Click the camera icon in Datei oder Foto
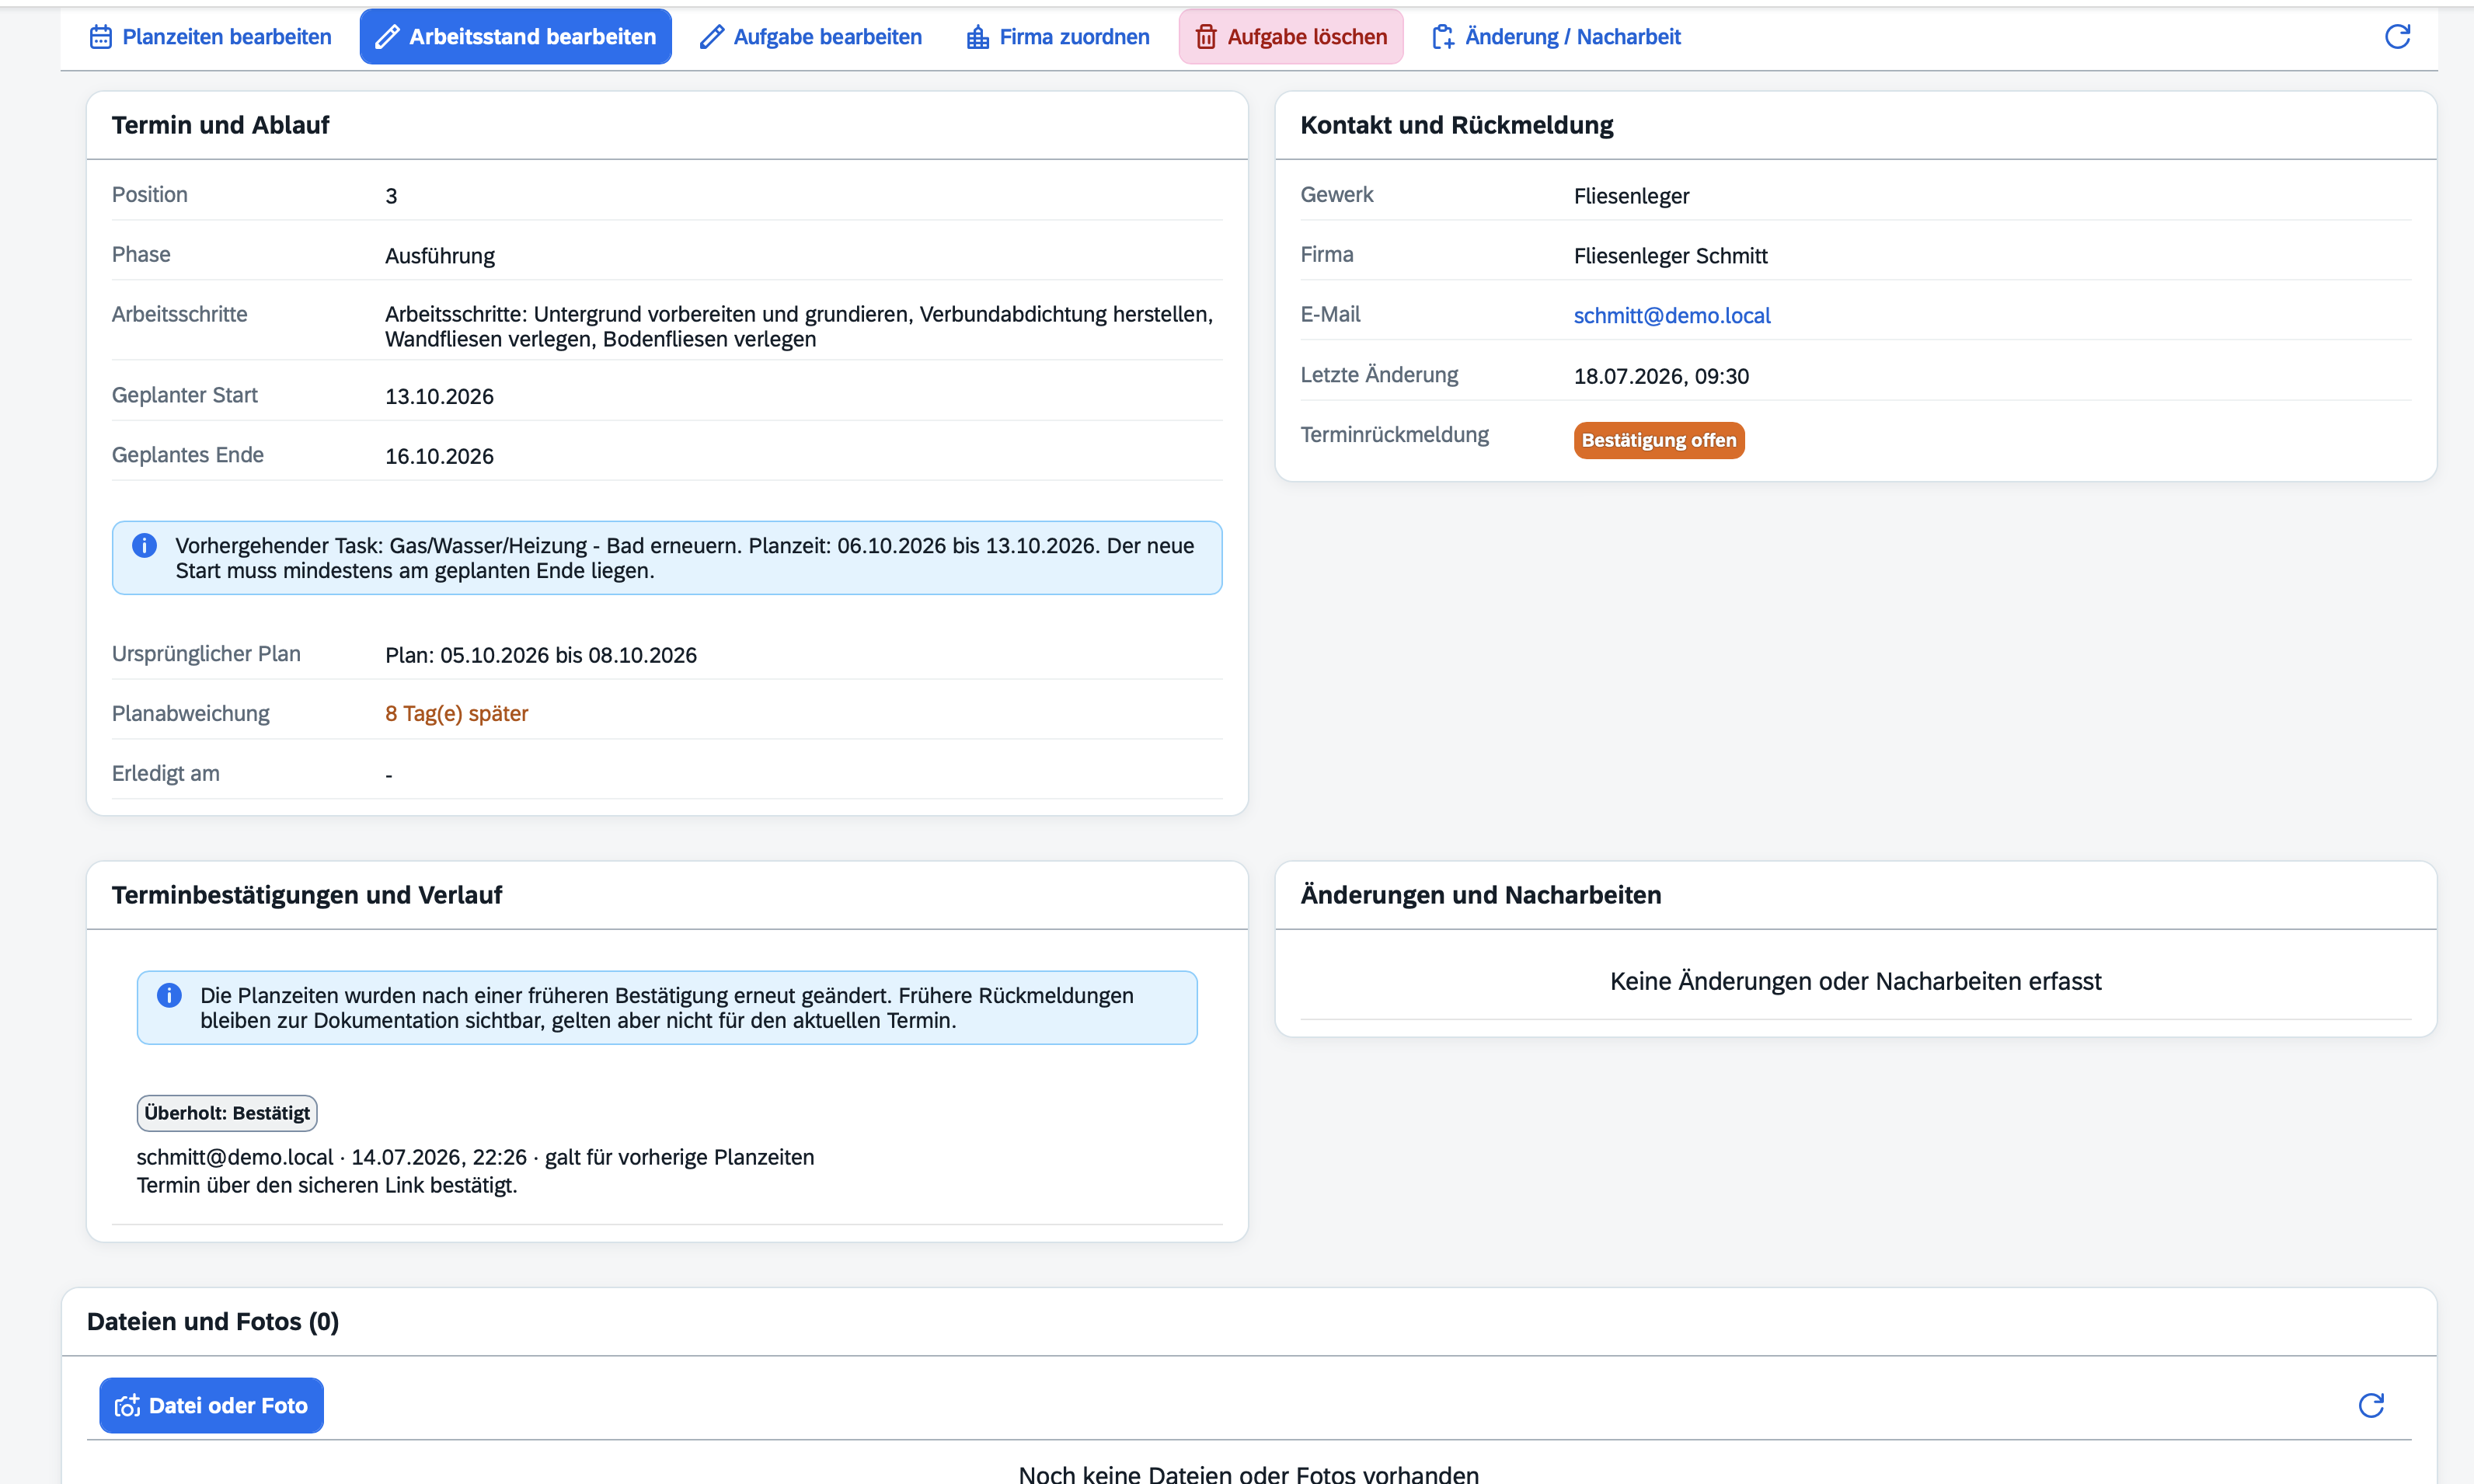 tap(127, 1405)
